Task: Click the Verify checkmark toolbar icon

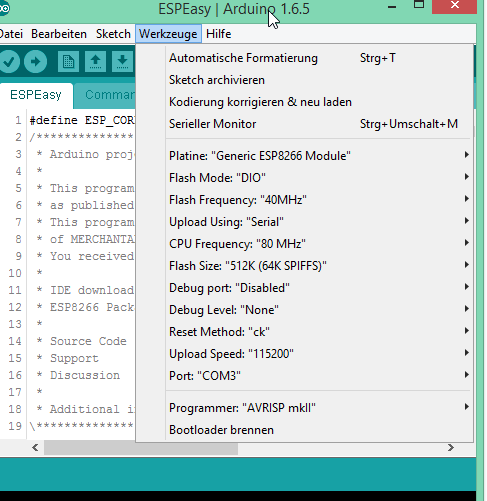Action: 9,62
